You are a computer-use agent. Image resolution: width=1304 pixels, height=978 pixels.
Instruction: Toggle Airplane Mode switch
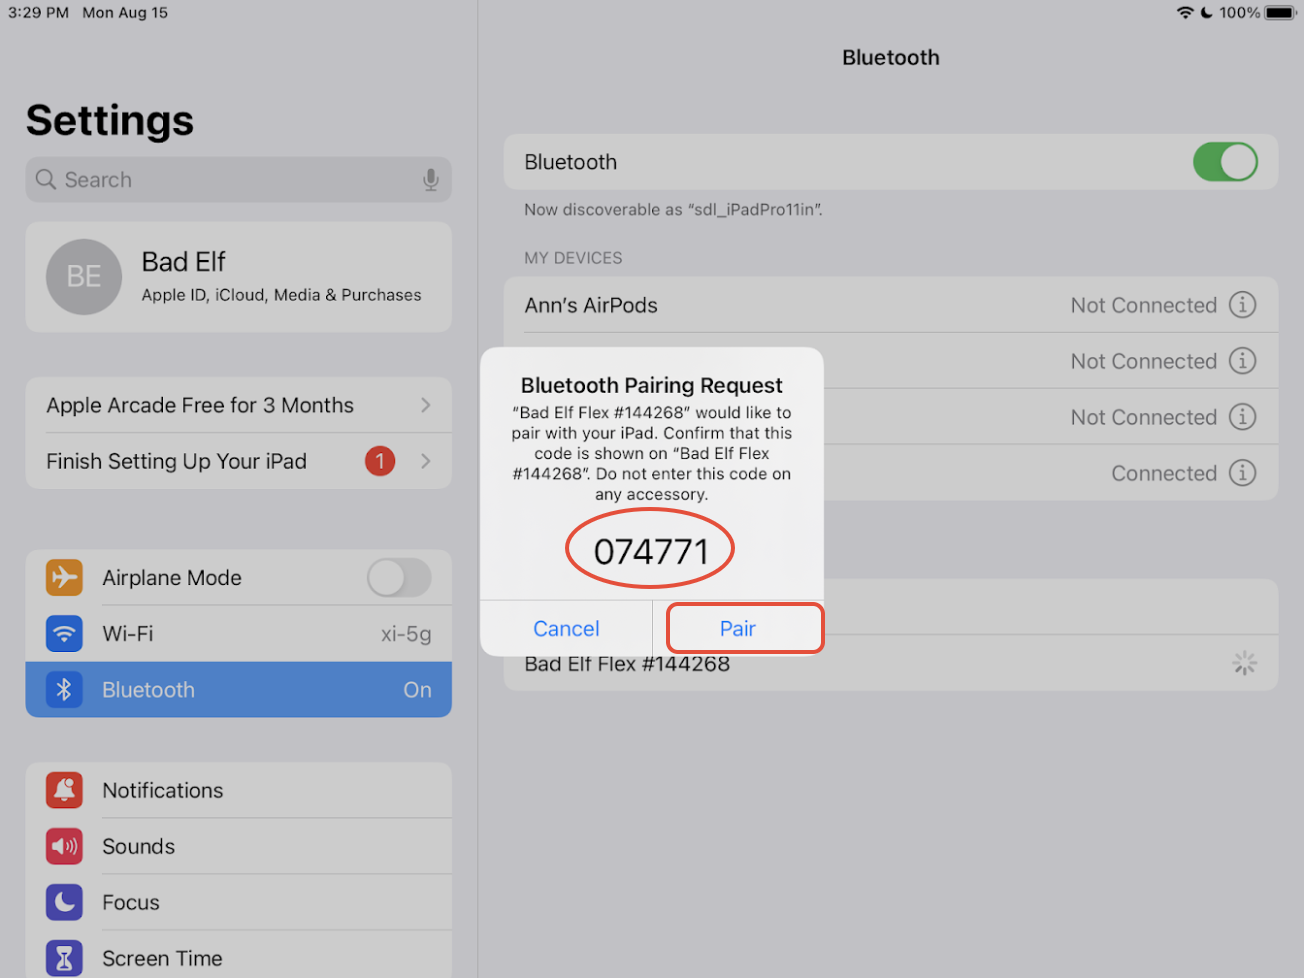(399, 578)
